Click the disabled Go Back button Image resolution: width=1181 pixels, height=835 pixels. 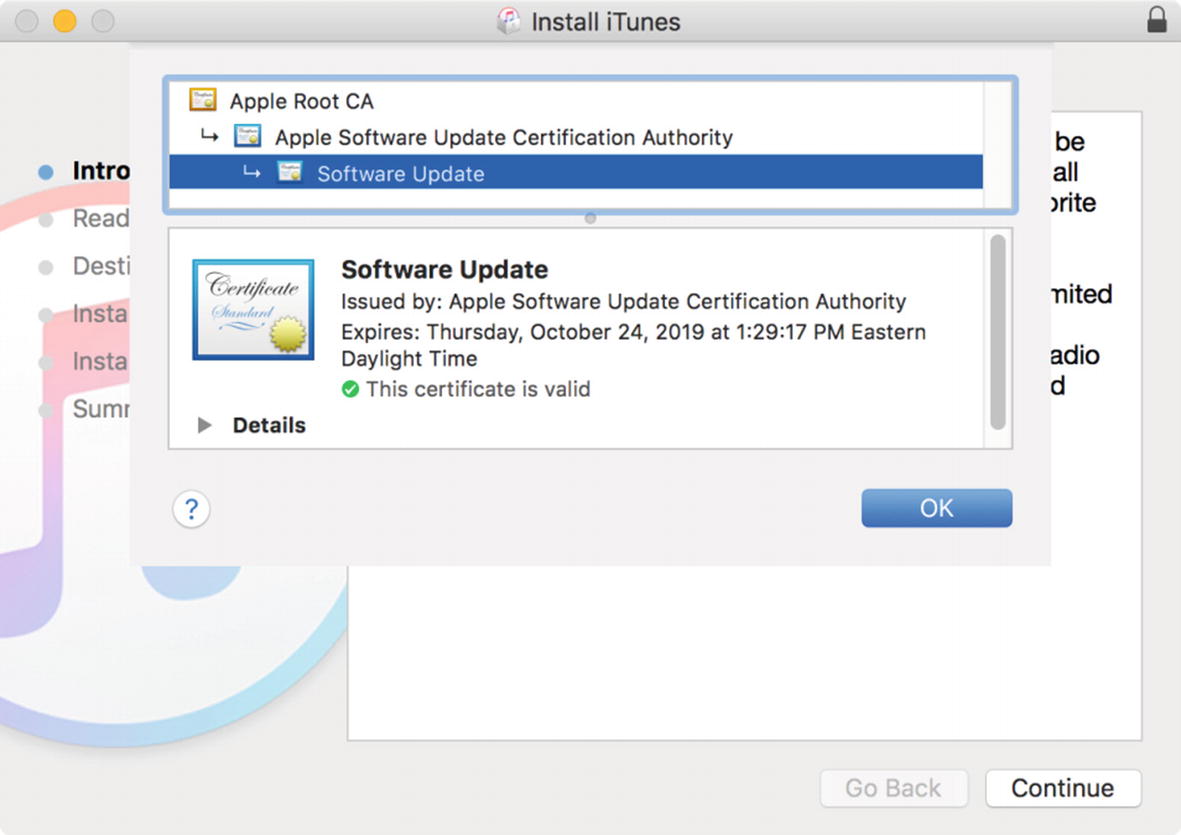tap(893, 788)
